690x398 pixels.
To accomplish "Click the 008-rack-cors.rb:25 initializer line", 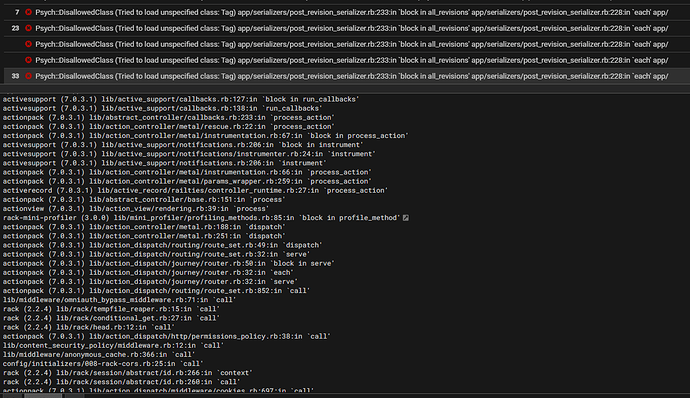I will (103, 364).
